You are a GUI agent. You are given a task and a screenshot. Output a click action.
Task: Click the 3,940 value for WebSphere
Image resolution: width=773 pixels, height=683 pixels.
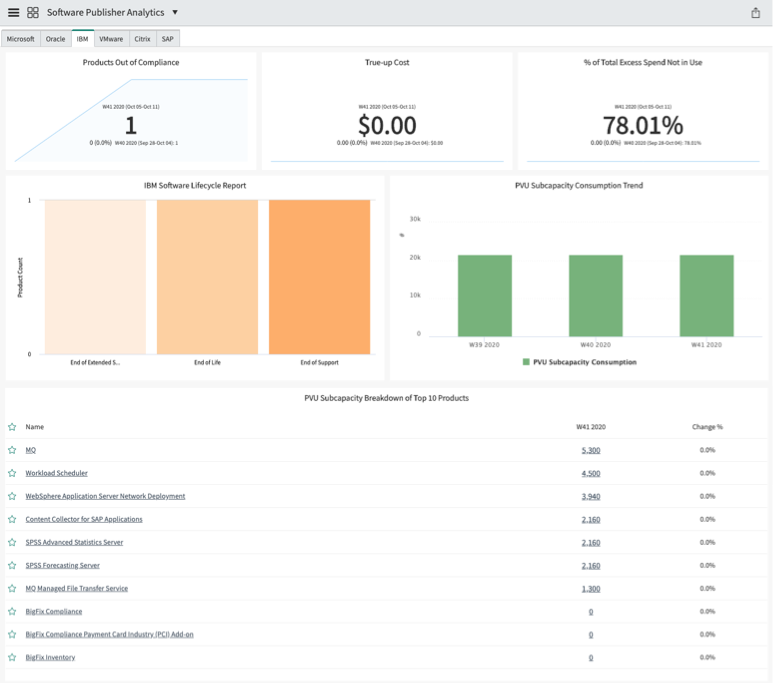tap(591, 497)
